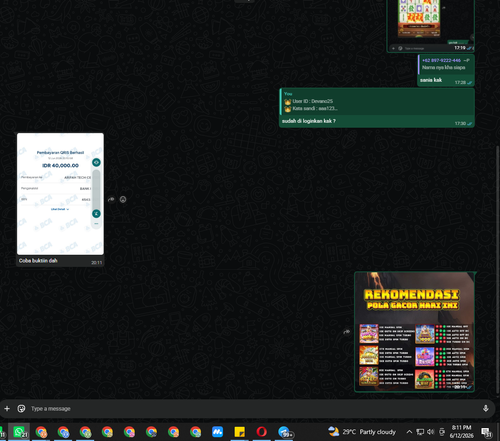Click the quoted "User ID : Devano25" message
500x441 pixels.
(377, 102)
